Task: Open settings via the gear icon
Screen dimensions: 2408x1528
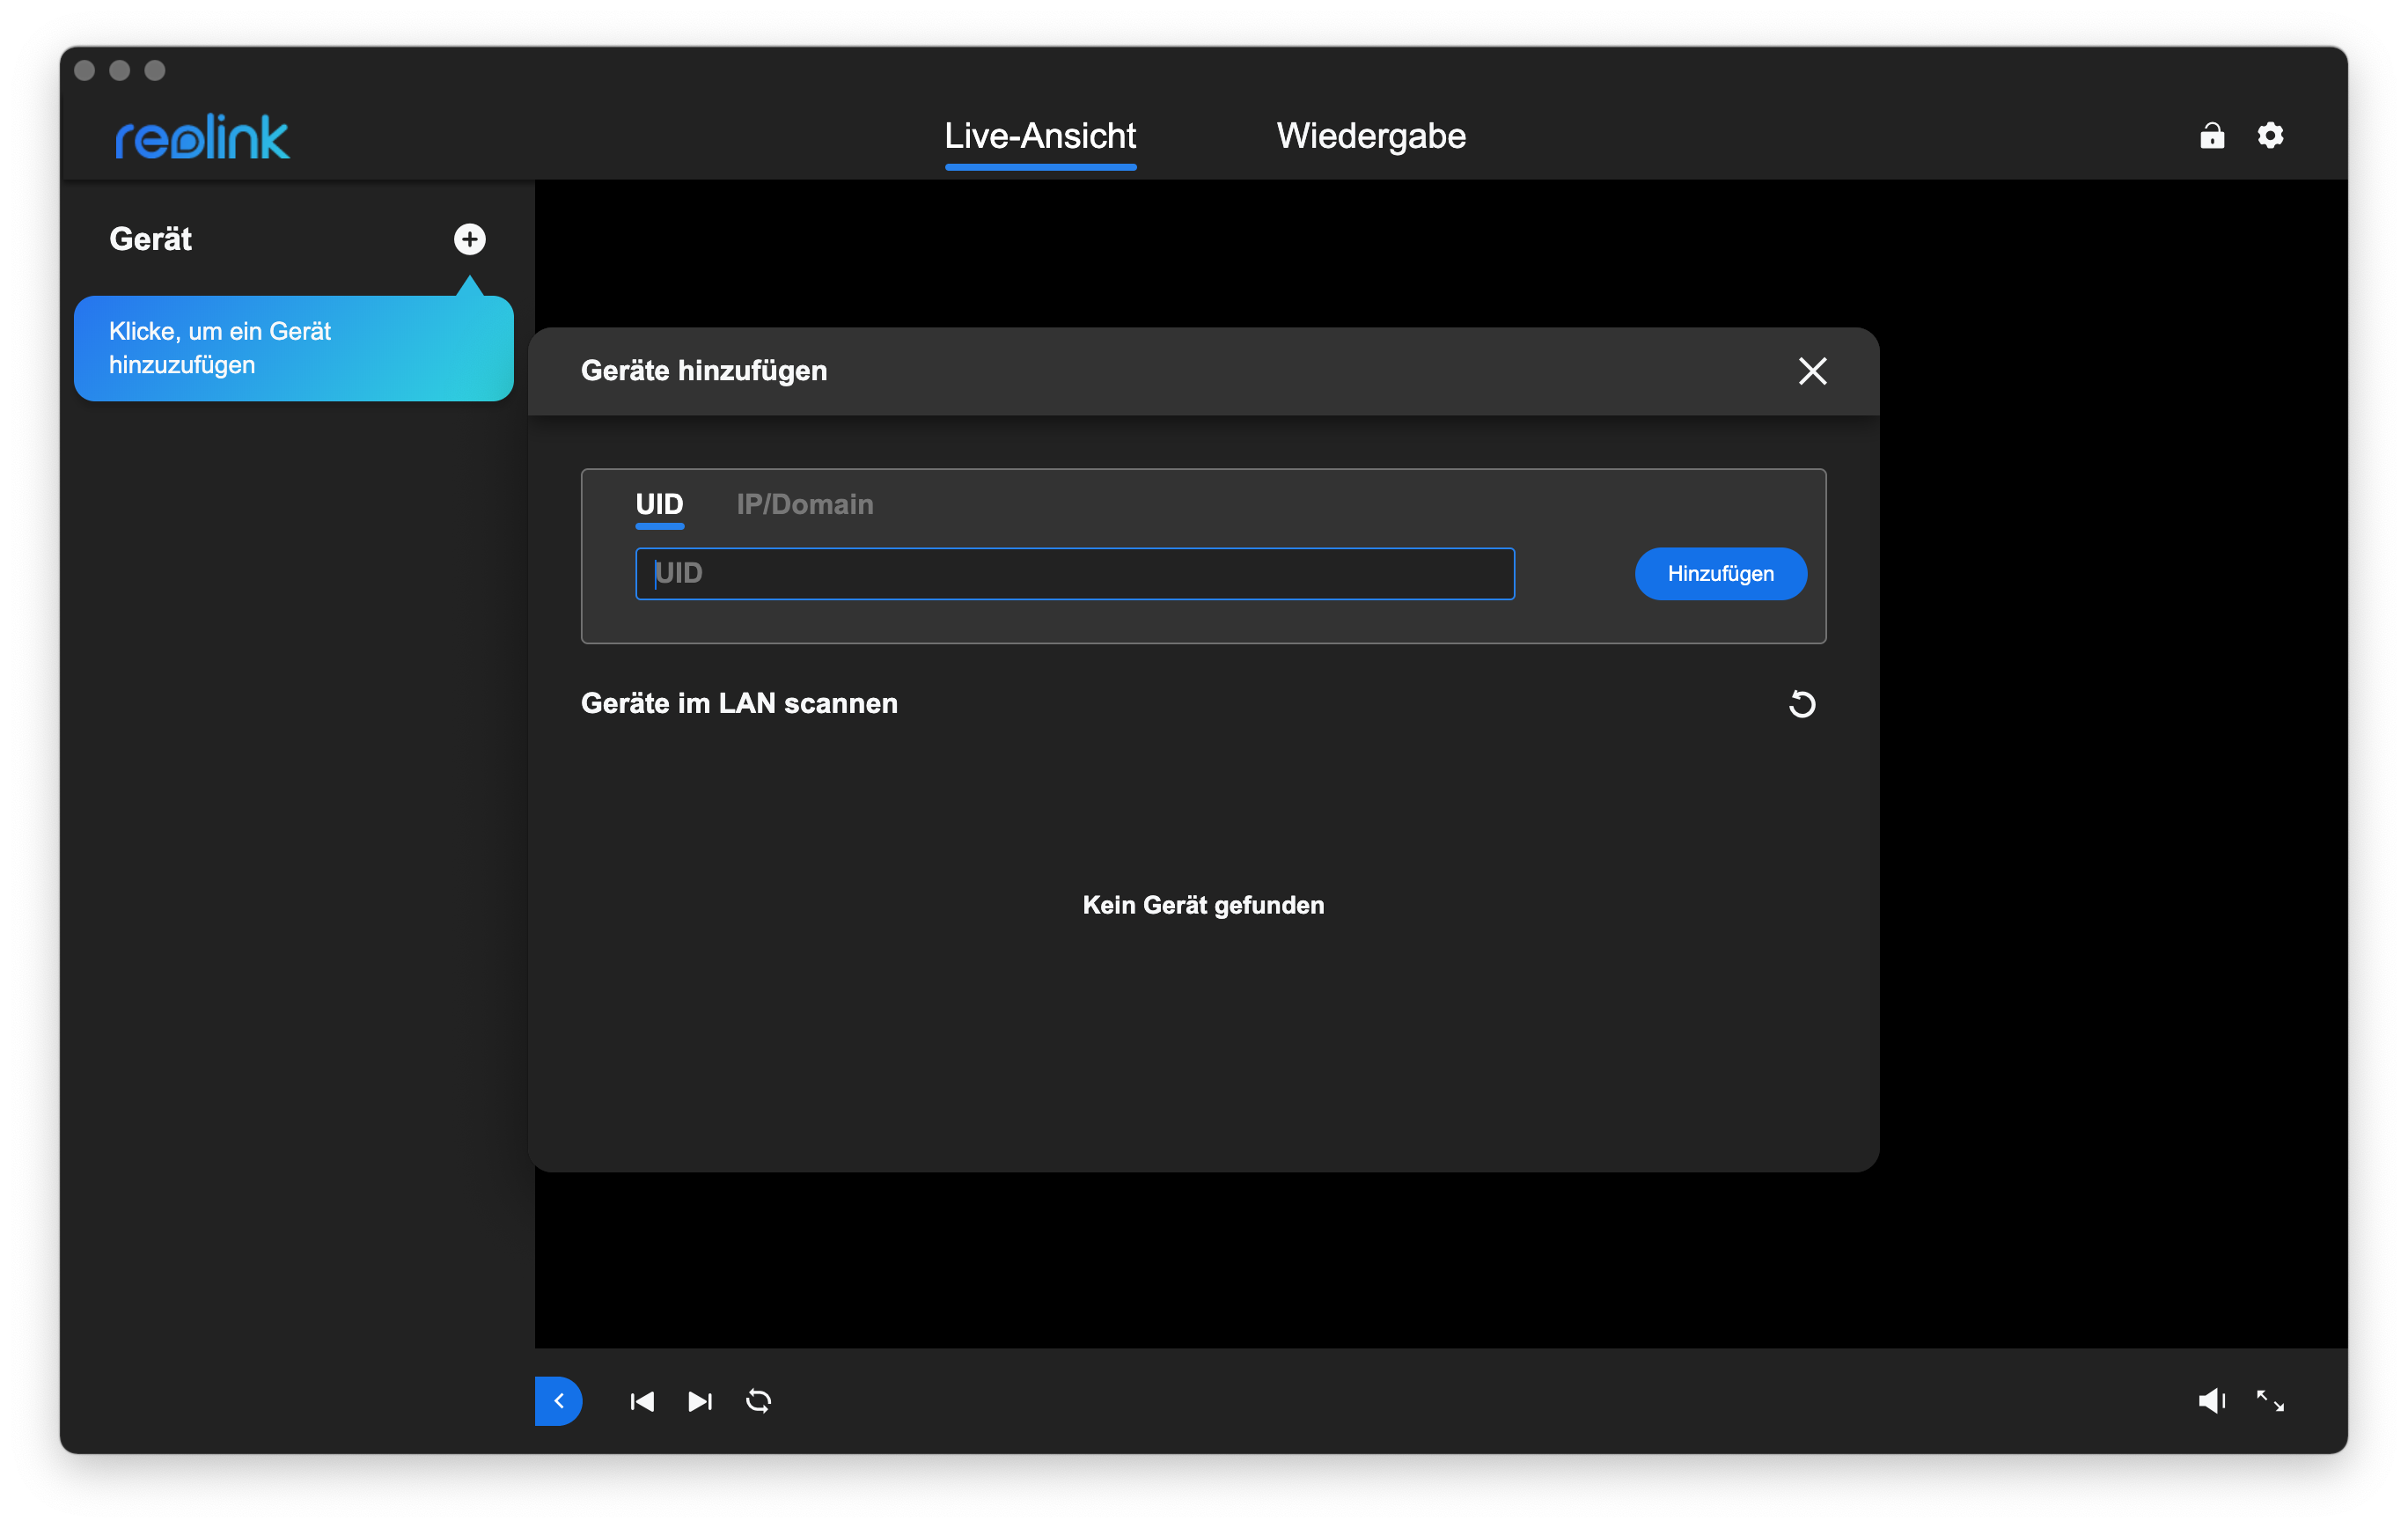Action: tap(2270, 136)
